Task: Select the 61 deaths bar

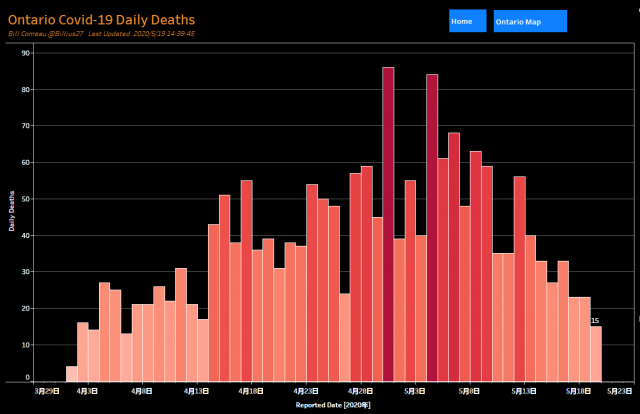Action: point(443,270)
